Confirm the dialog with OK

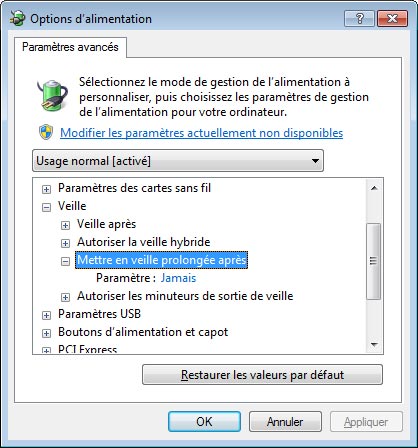(204, 422)
